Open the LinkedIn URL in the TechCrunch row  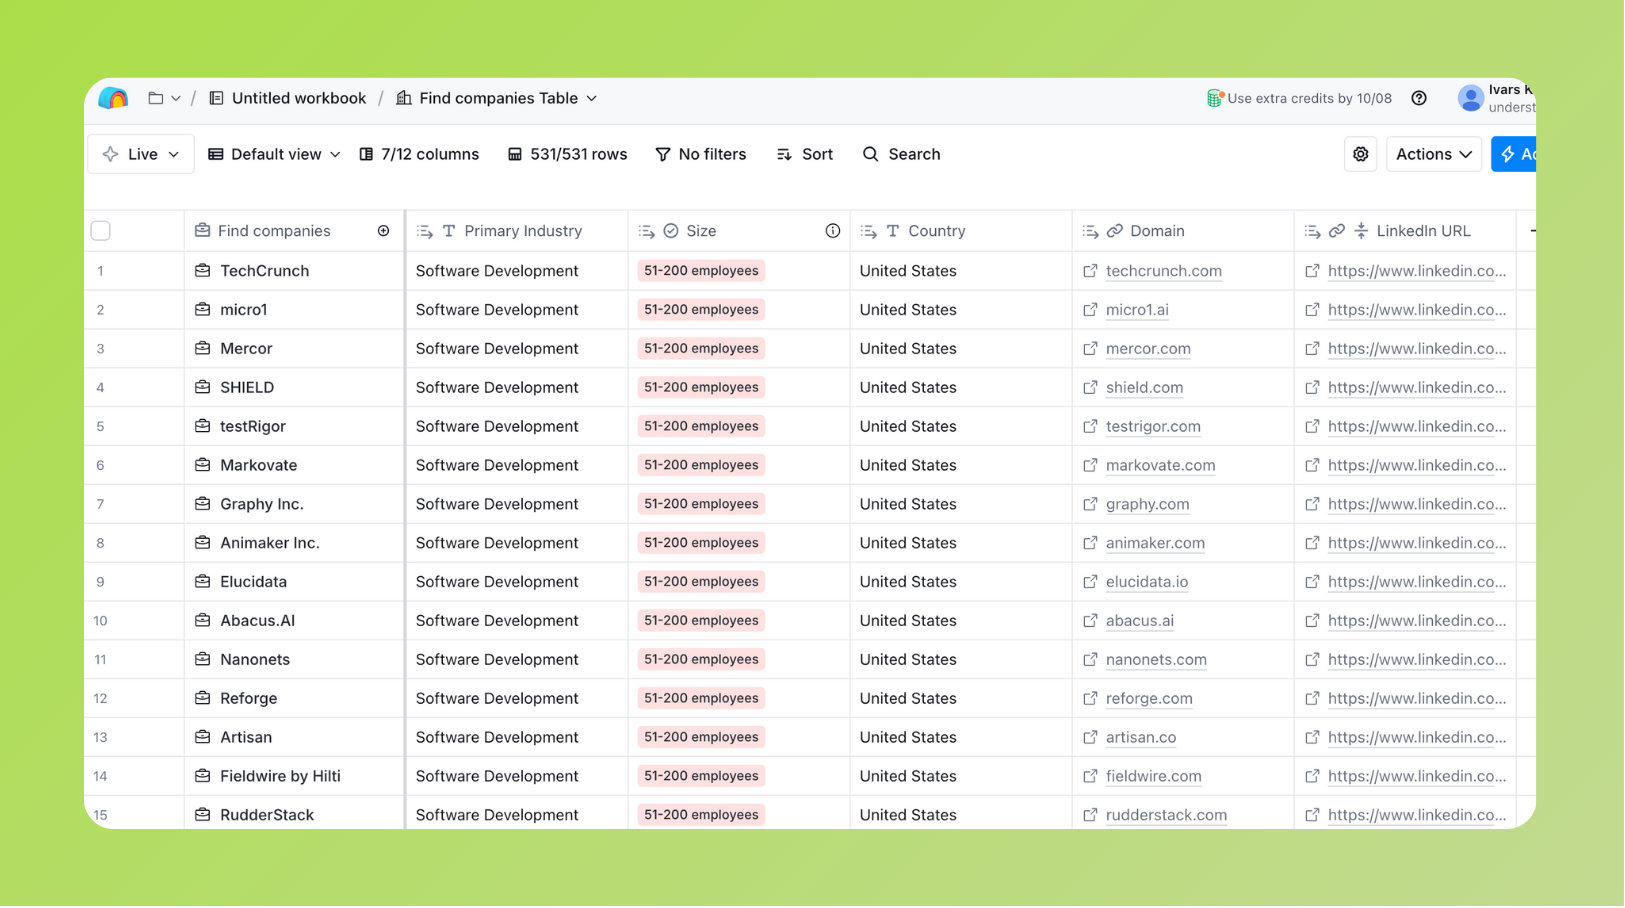pos(1417,271)
